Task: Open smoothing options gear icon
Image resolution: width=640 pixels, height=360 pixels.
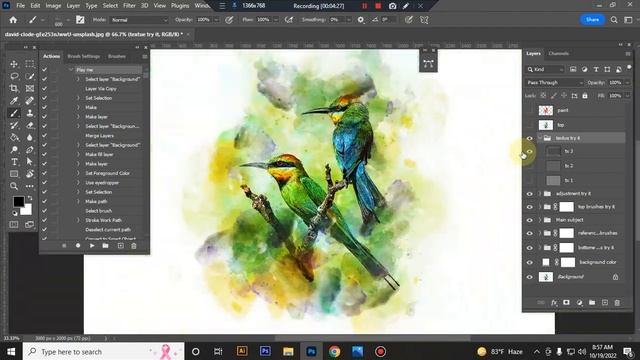Action: click(361, 20)
